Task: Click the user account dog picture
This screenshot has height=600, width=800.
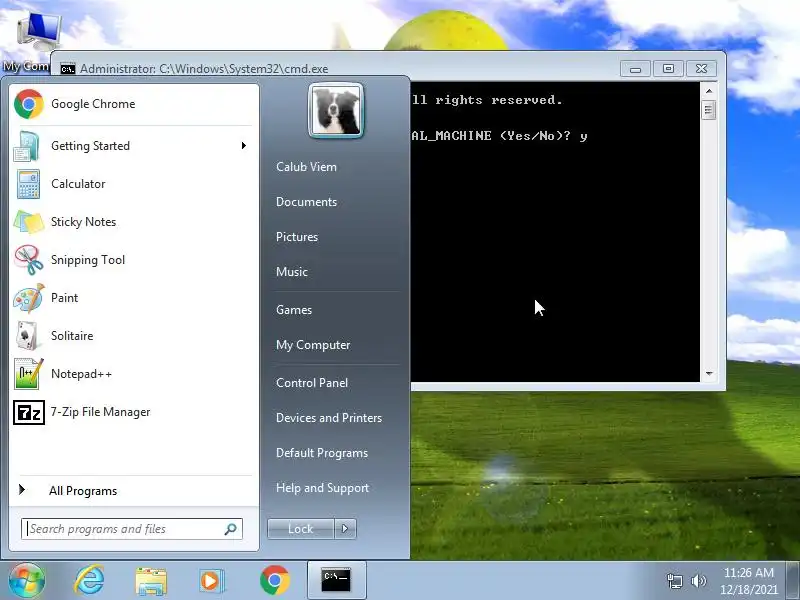Action: pos(336,110)
